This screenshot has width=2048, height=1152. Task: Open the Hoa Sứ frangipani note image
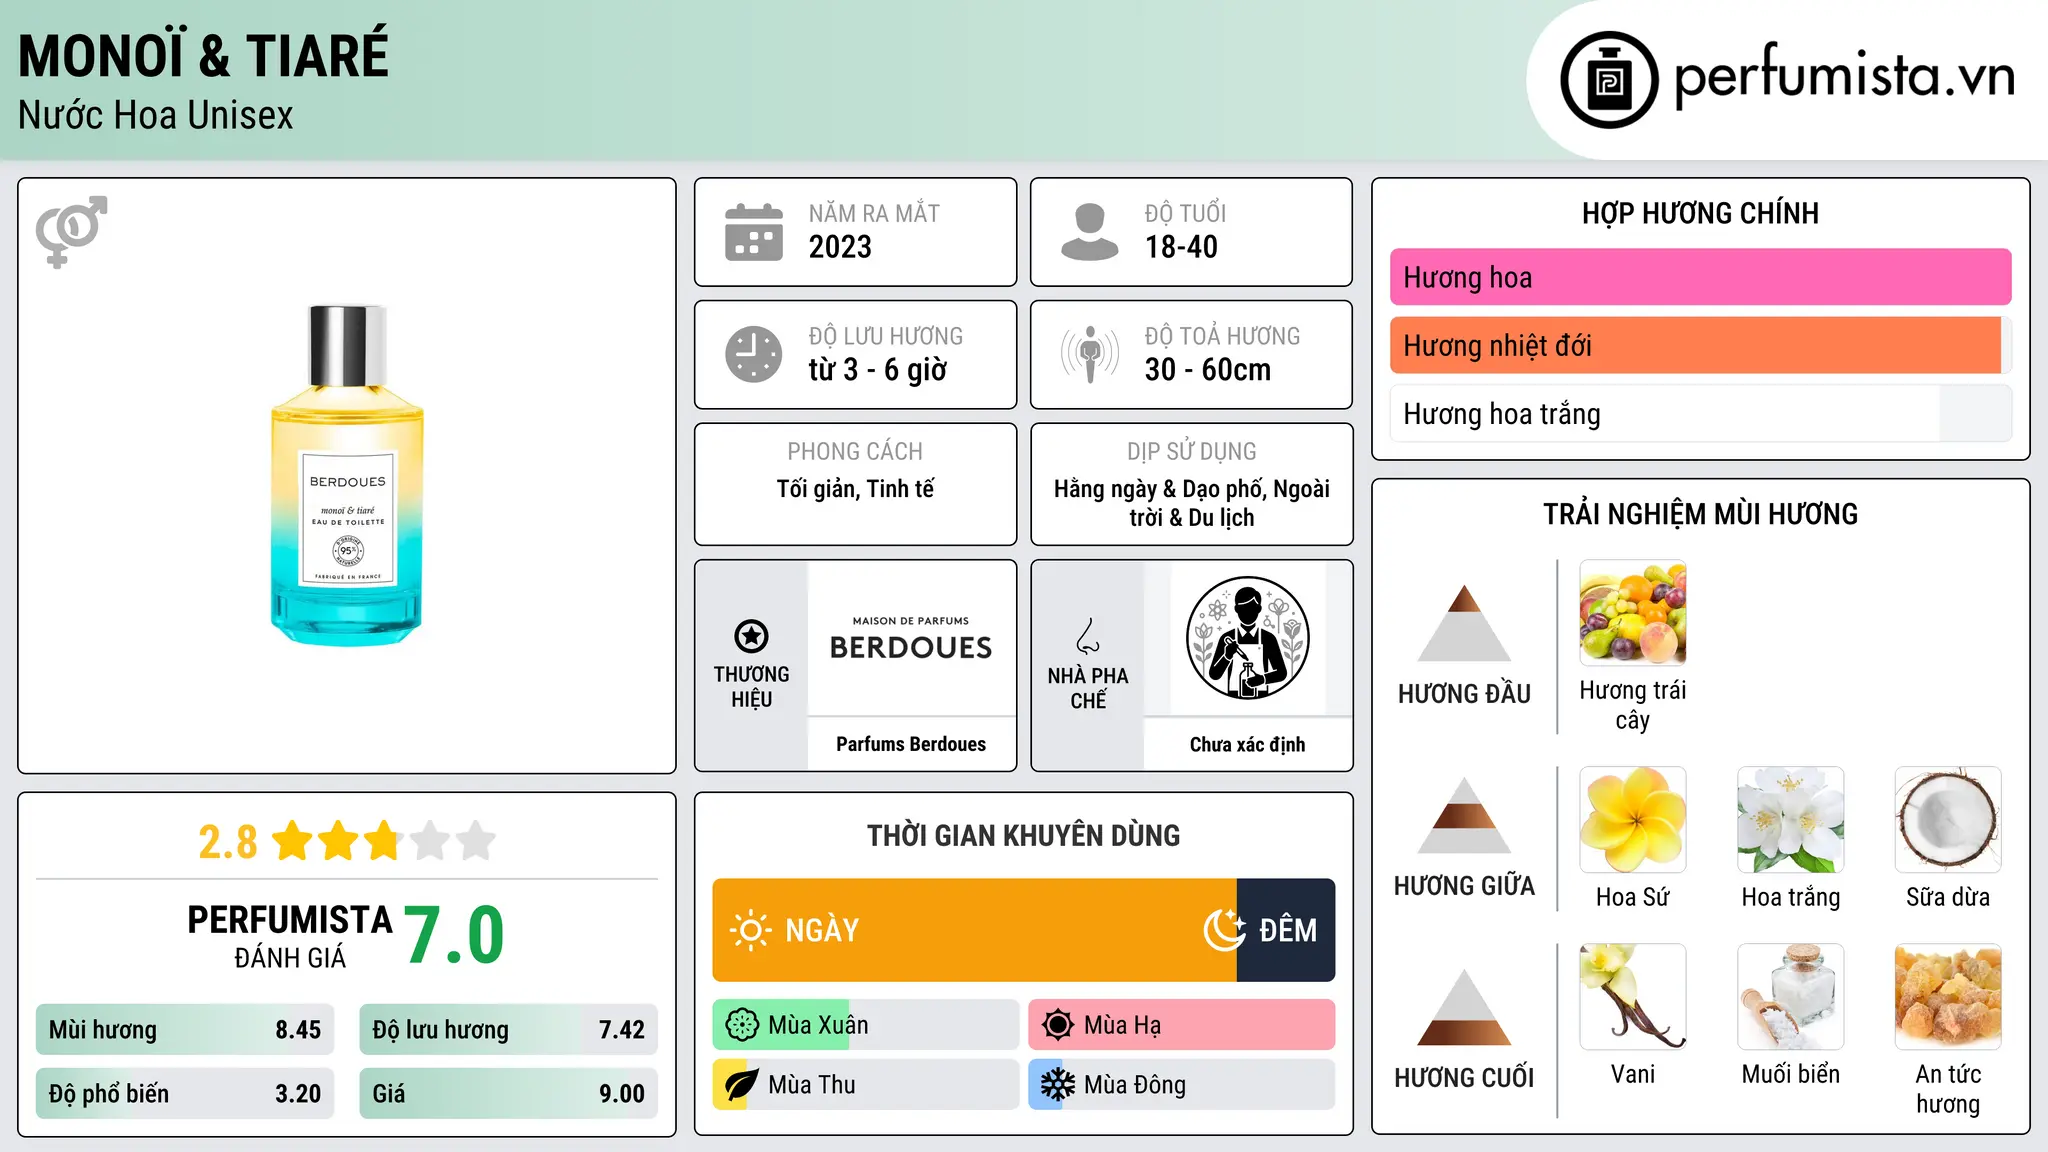[1633, 820]
